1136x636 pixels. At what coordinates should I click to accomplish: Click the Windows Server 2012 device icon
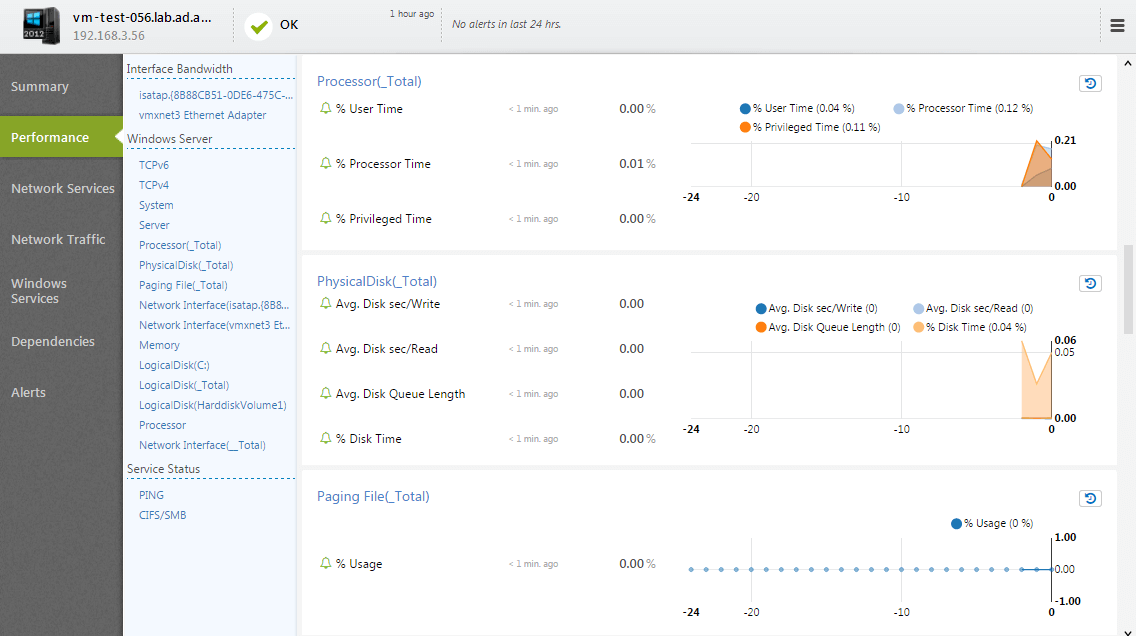[x=41, y=26]
